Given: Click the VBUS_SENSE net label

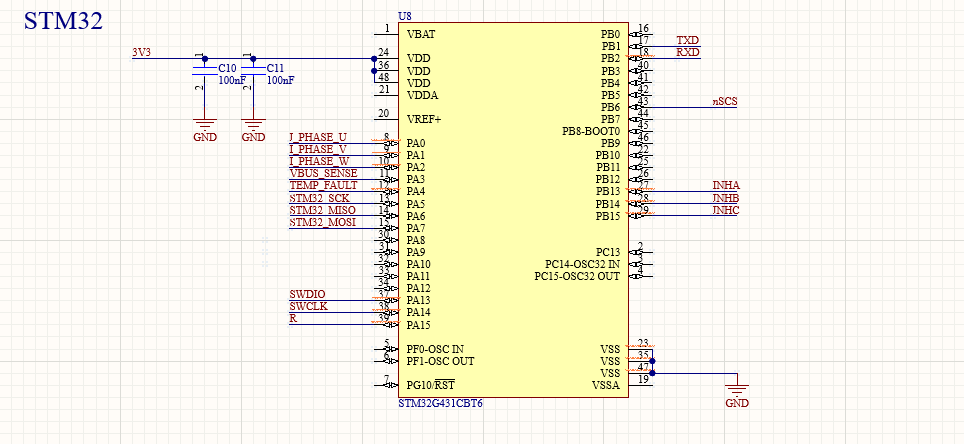Looking at the screenshot, I should pyautogui.click(x=323, y=173).
